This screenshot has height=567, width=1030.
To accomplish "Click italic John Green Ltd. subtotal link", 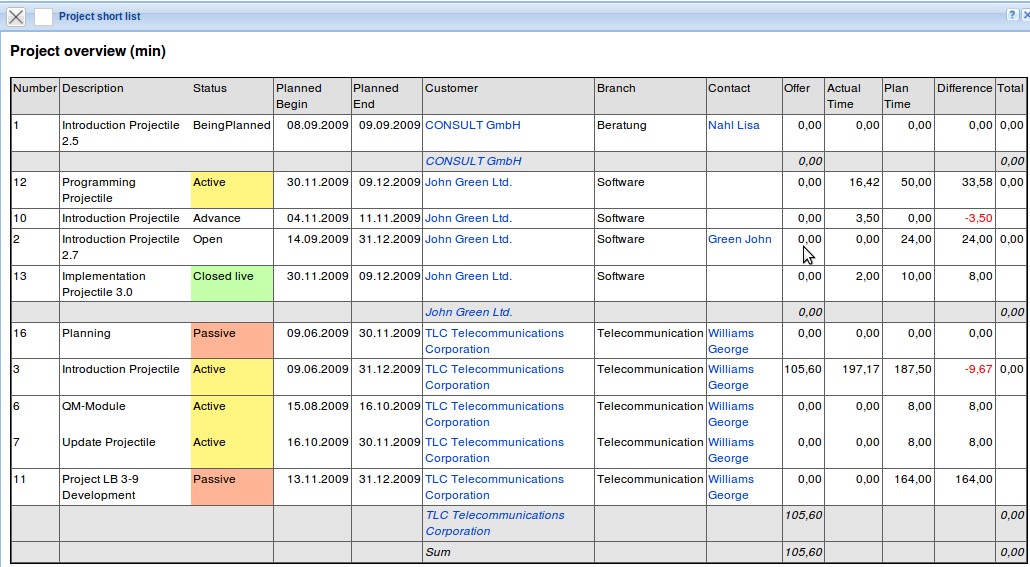I will (468, 312).
